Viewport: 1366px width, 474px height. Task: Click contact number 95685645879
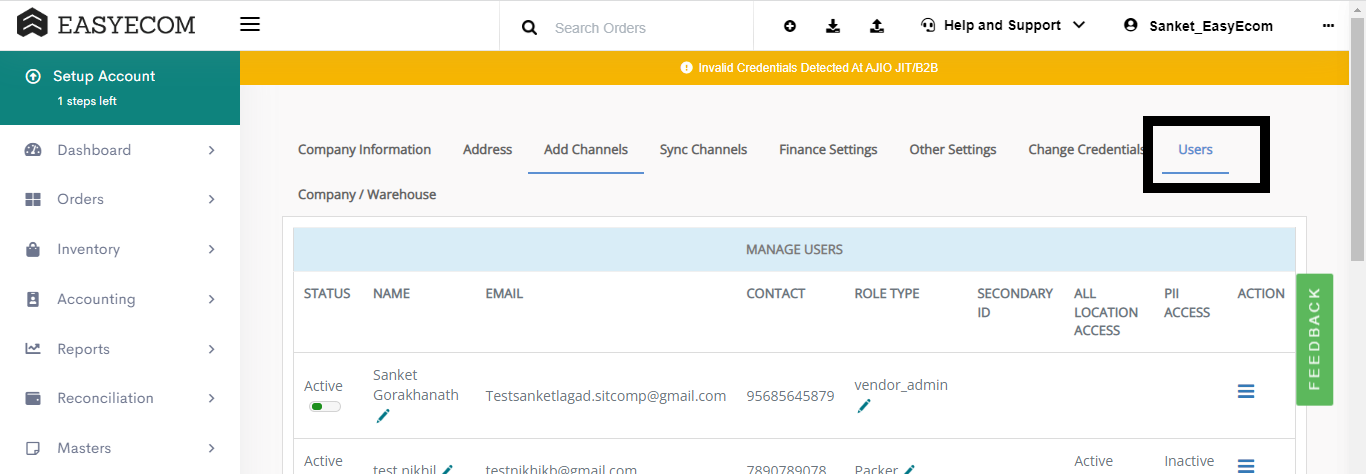click(x=790, y=396)
